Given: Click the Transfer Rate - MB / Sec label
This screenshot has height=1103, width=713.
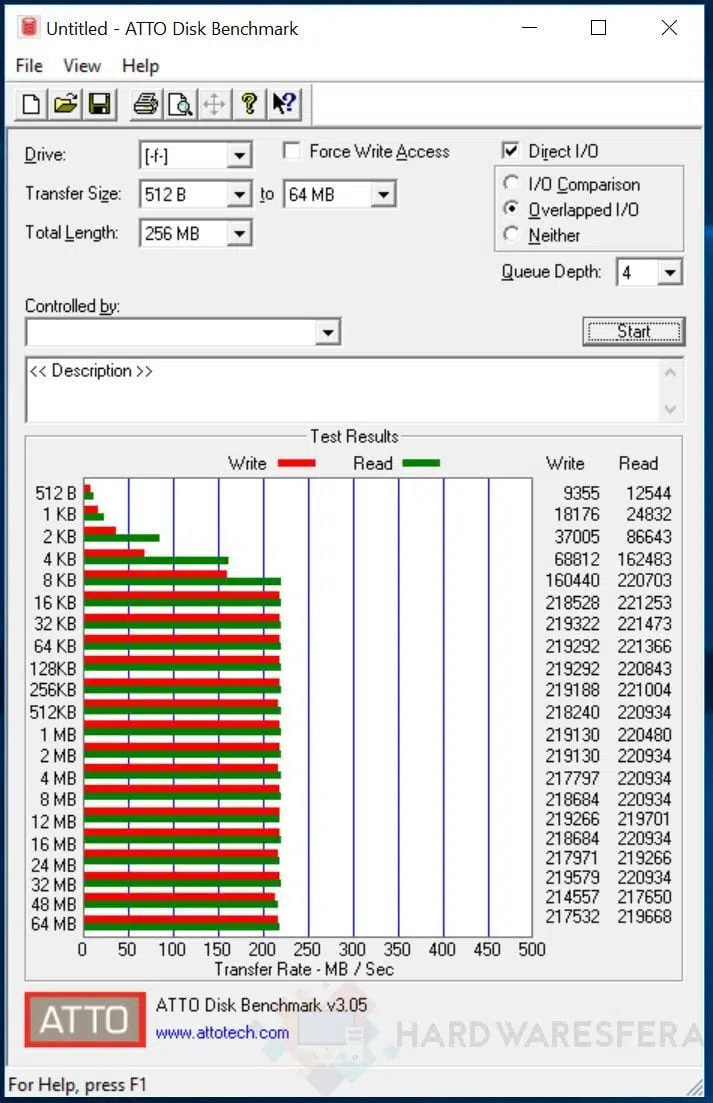Looking at the screenshot, I should pyautogui.click(x=304, y=969).
